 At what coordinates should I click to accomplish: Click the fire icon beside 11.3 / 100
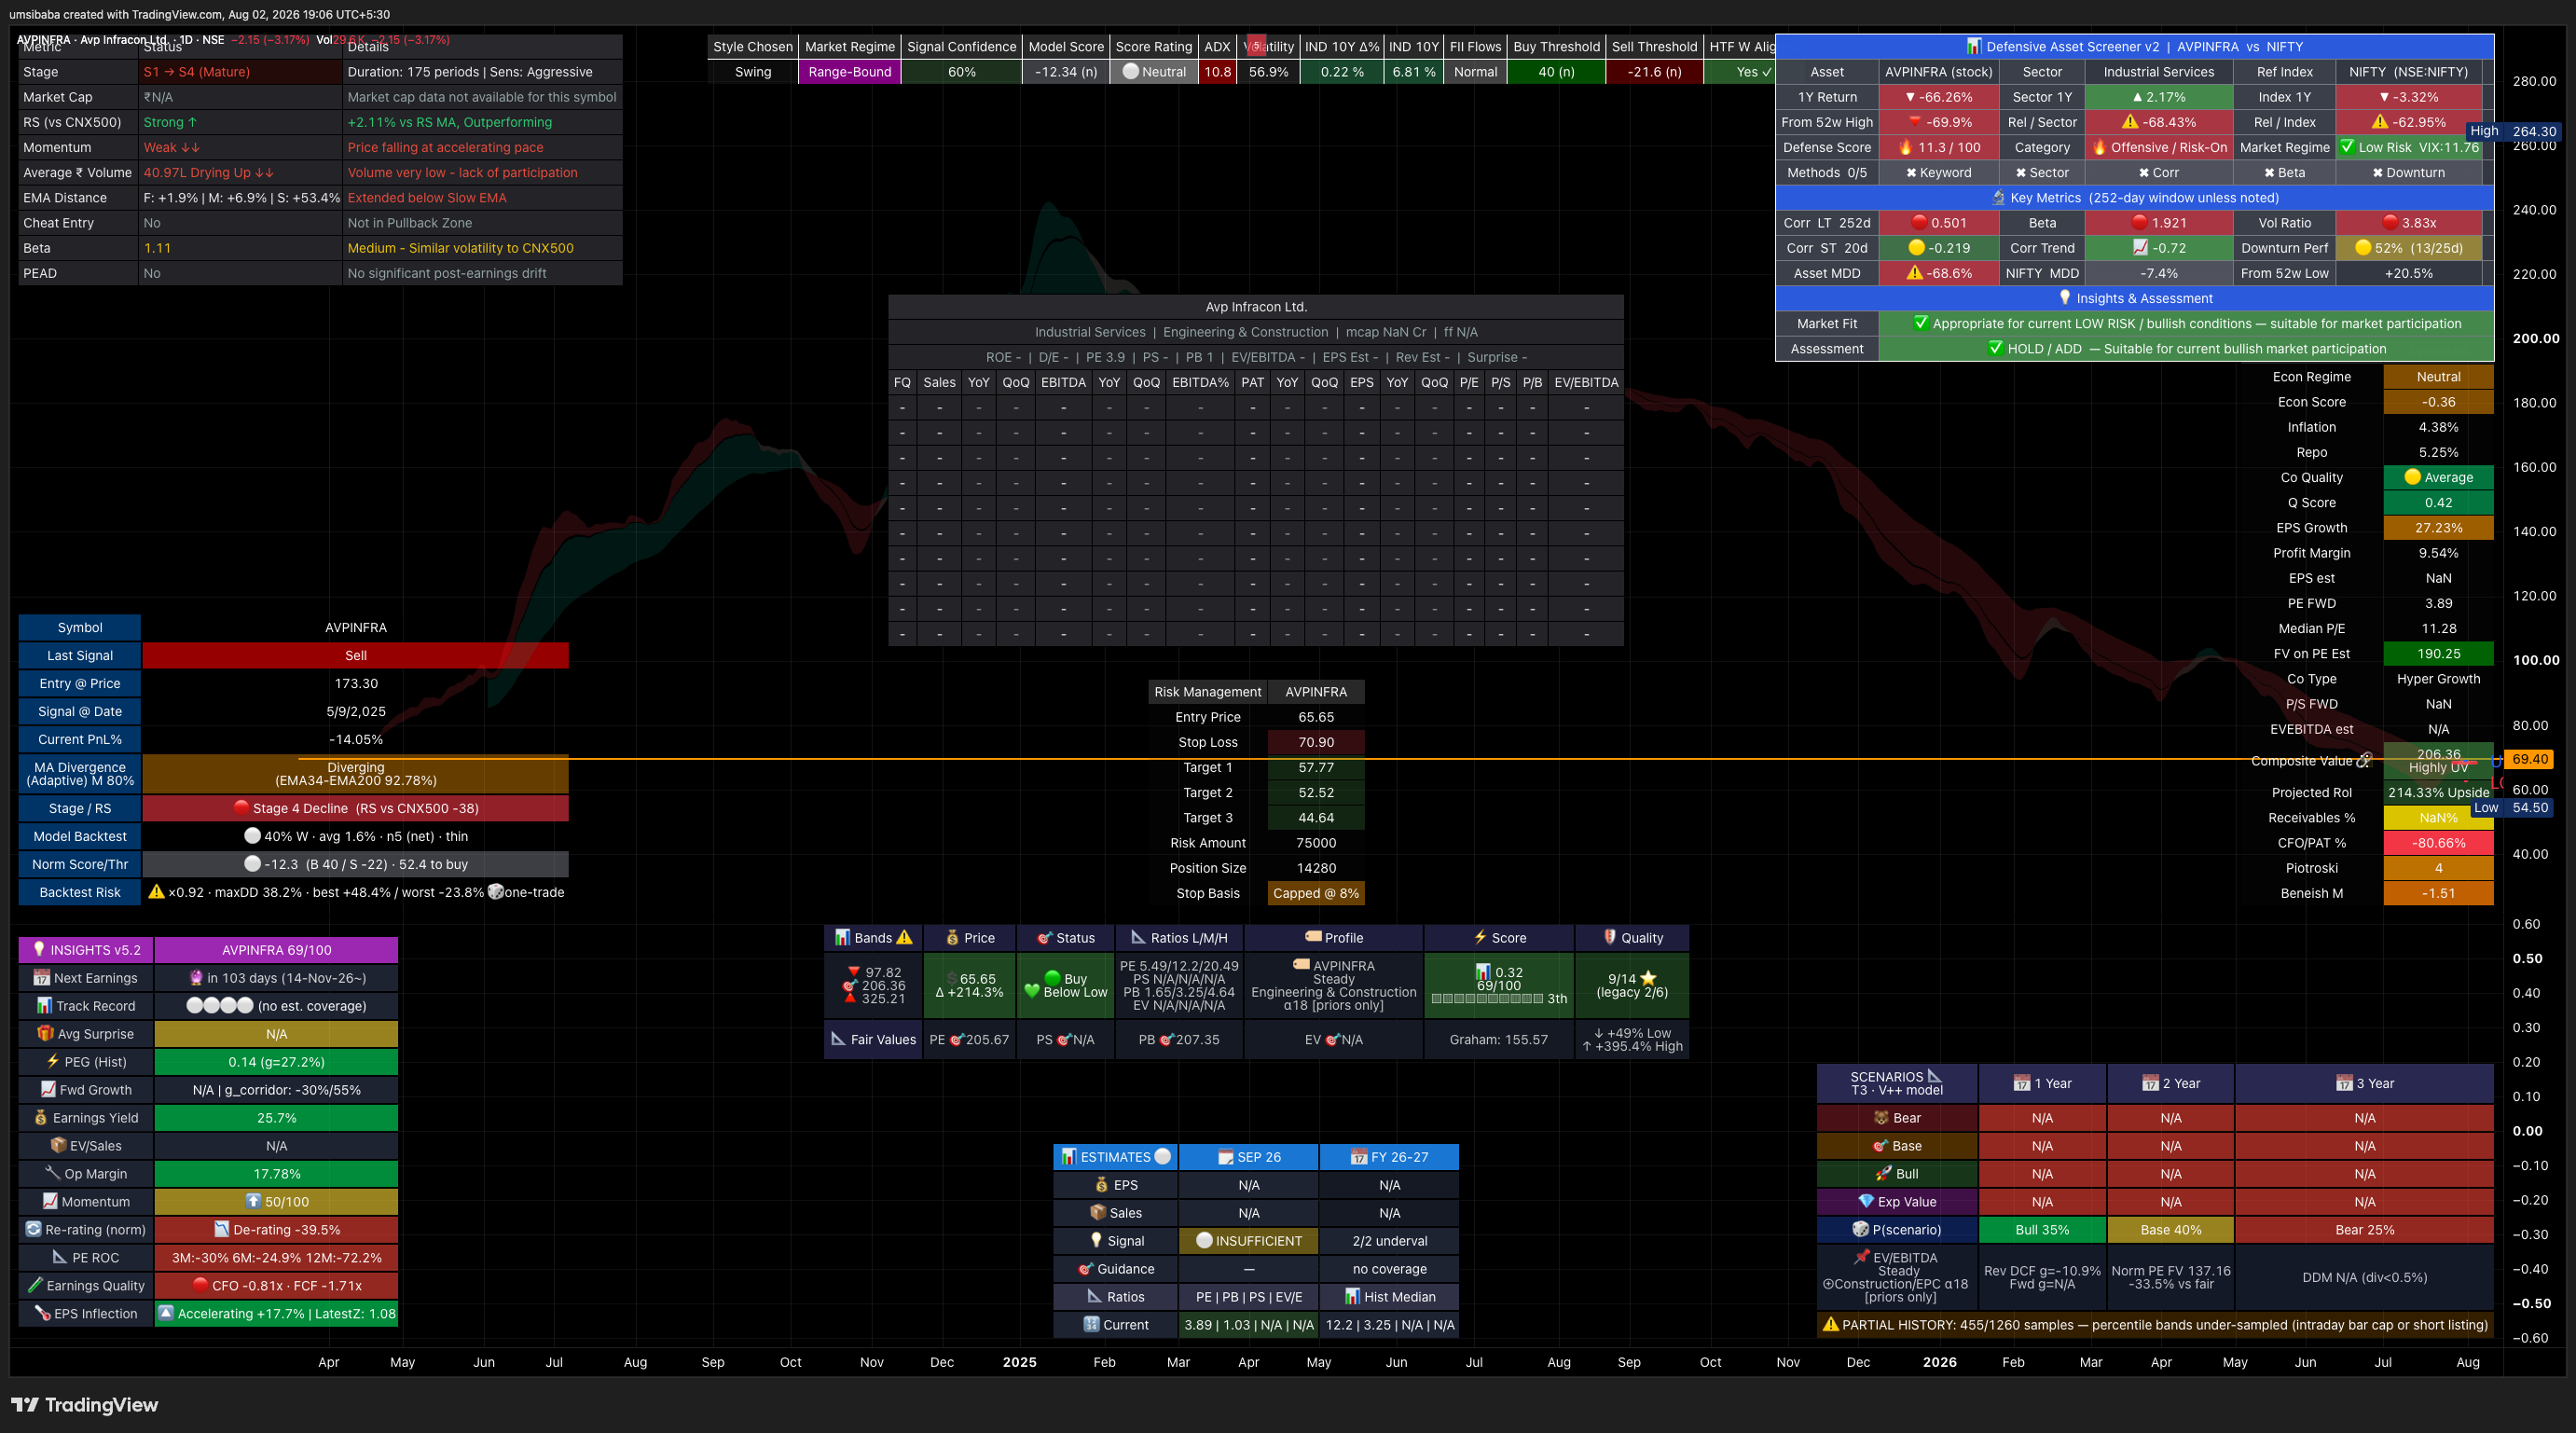pyautogui.click(x=1905, y=147)
